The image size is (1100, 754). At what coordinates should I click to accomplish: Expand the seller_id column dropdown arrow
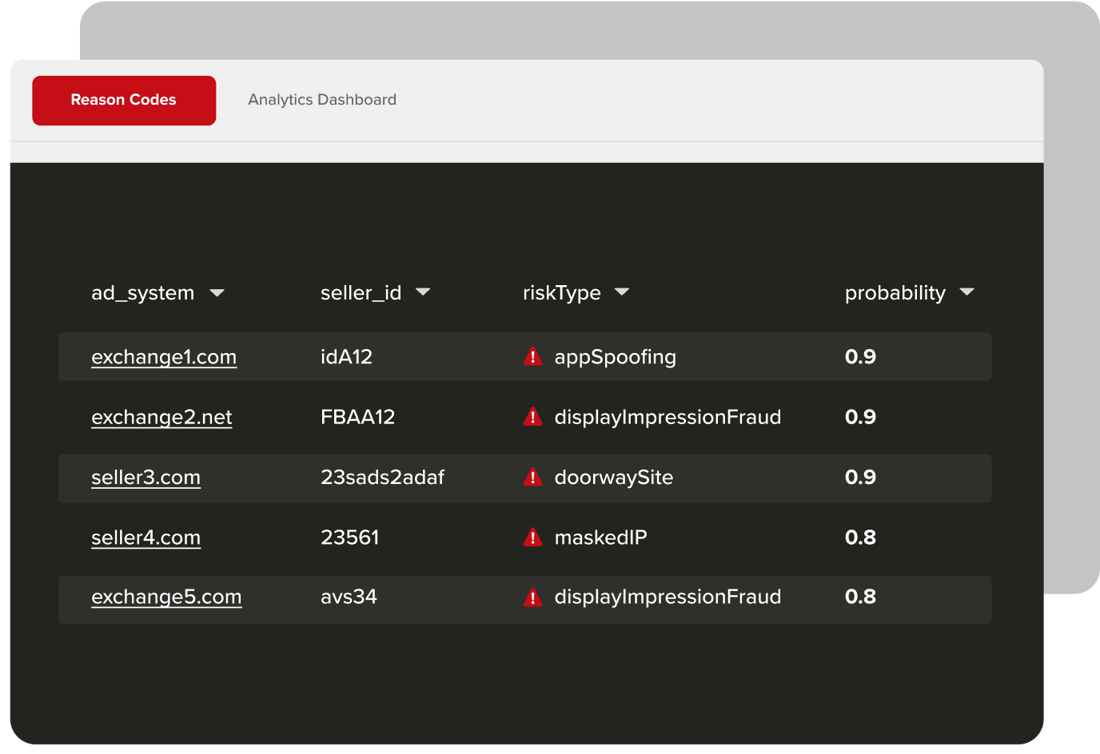click(423, 293)
